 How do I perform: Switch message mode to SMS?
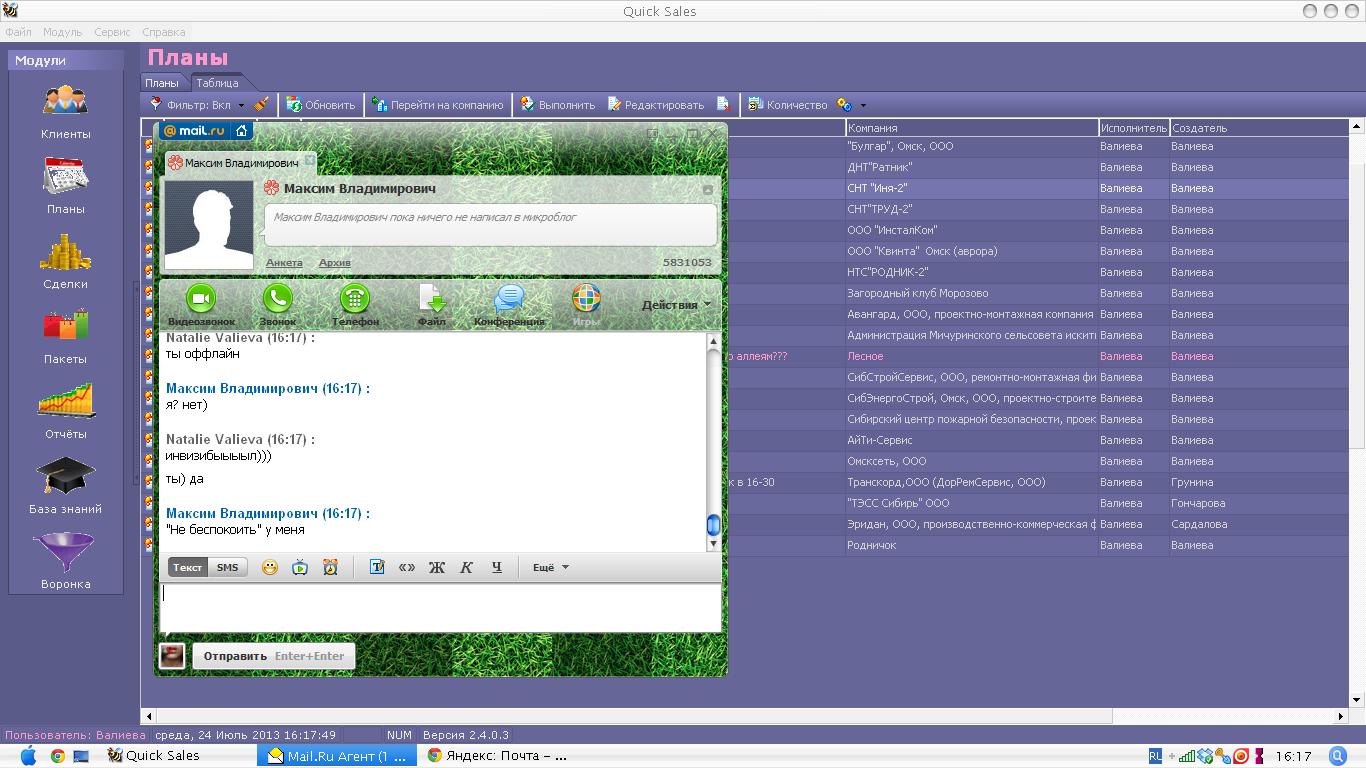(228, 567)
